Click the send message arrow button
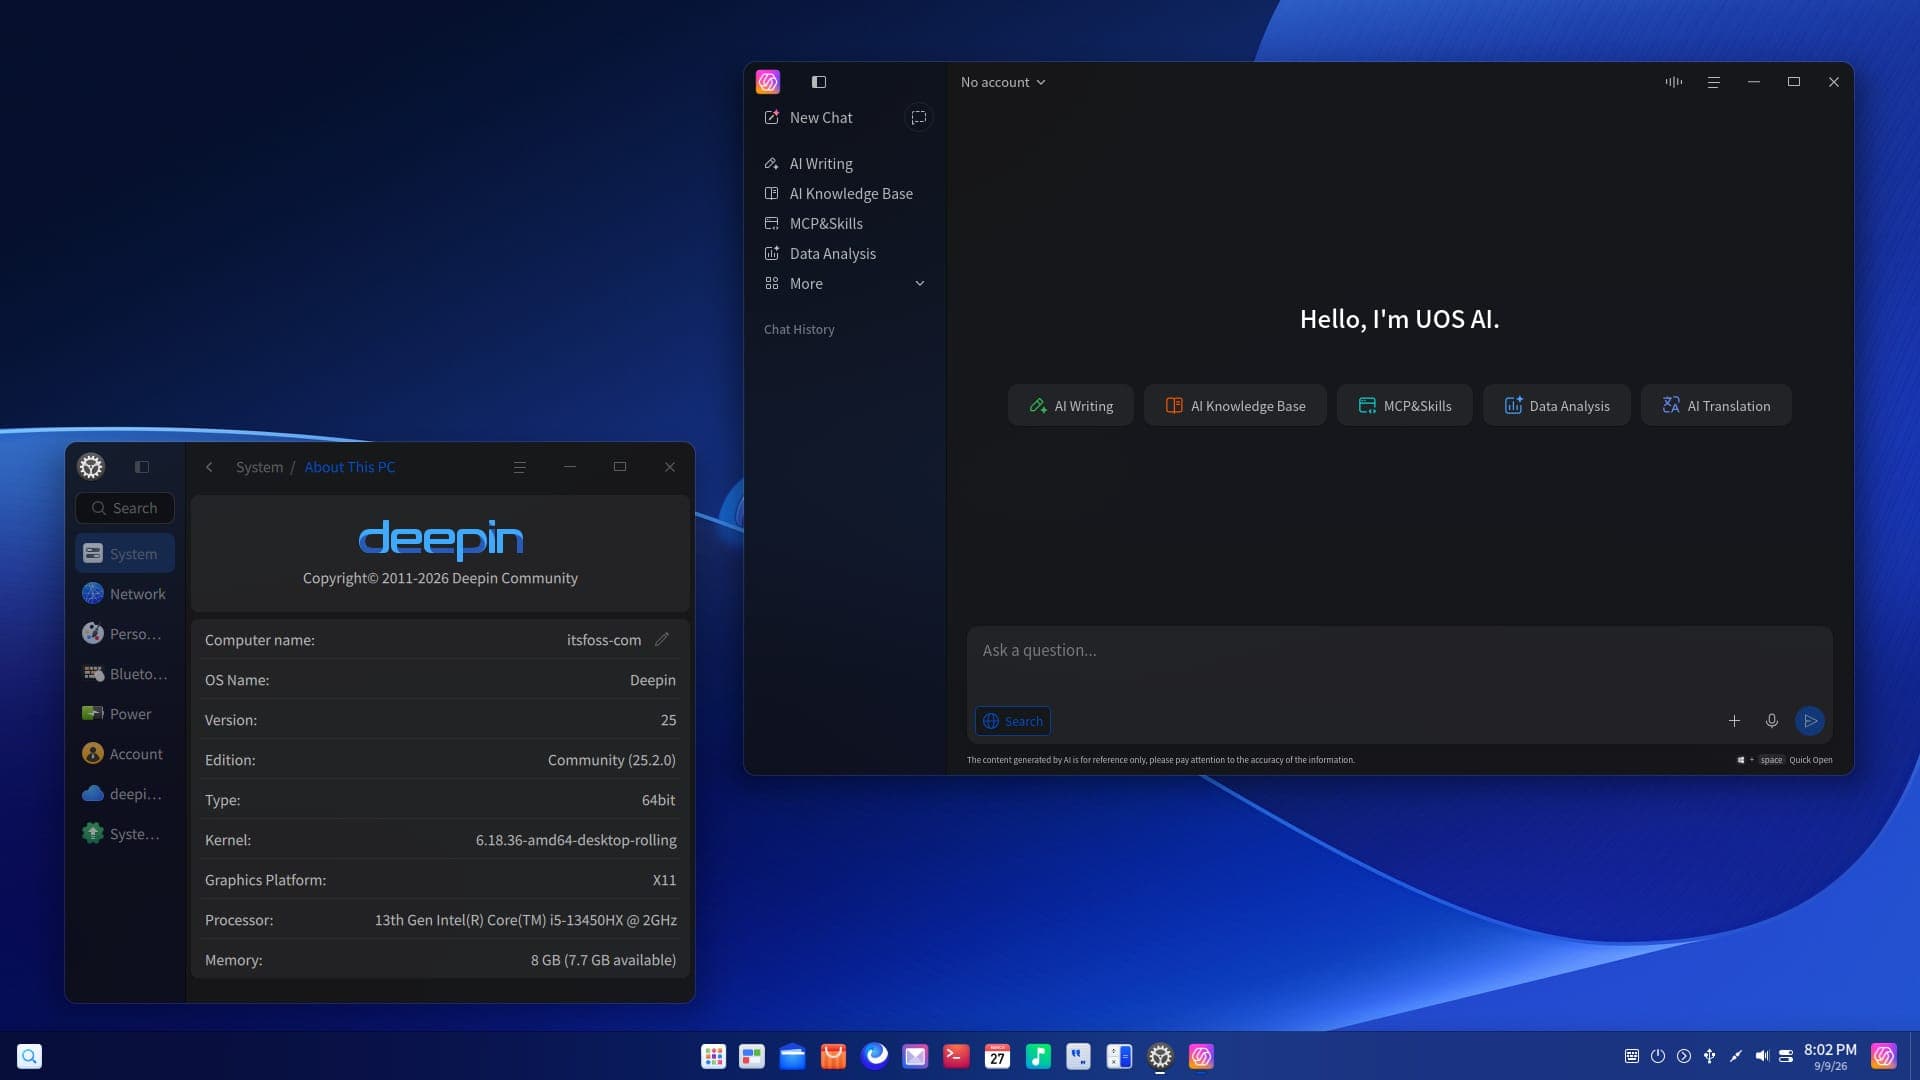1920x1080 pixels. pyautogui.click(x=1810, y=721)
